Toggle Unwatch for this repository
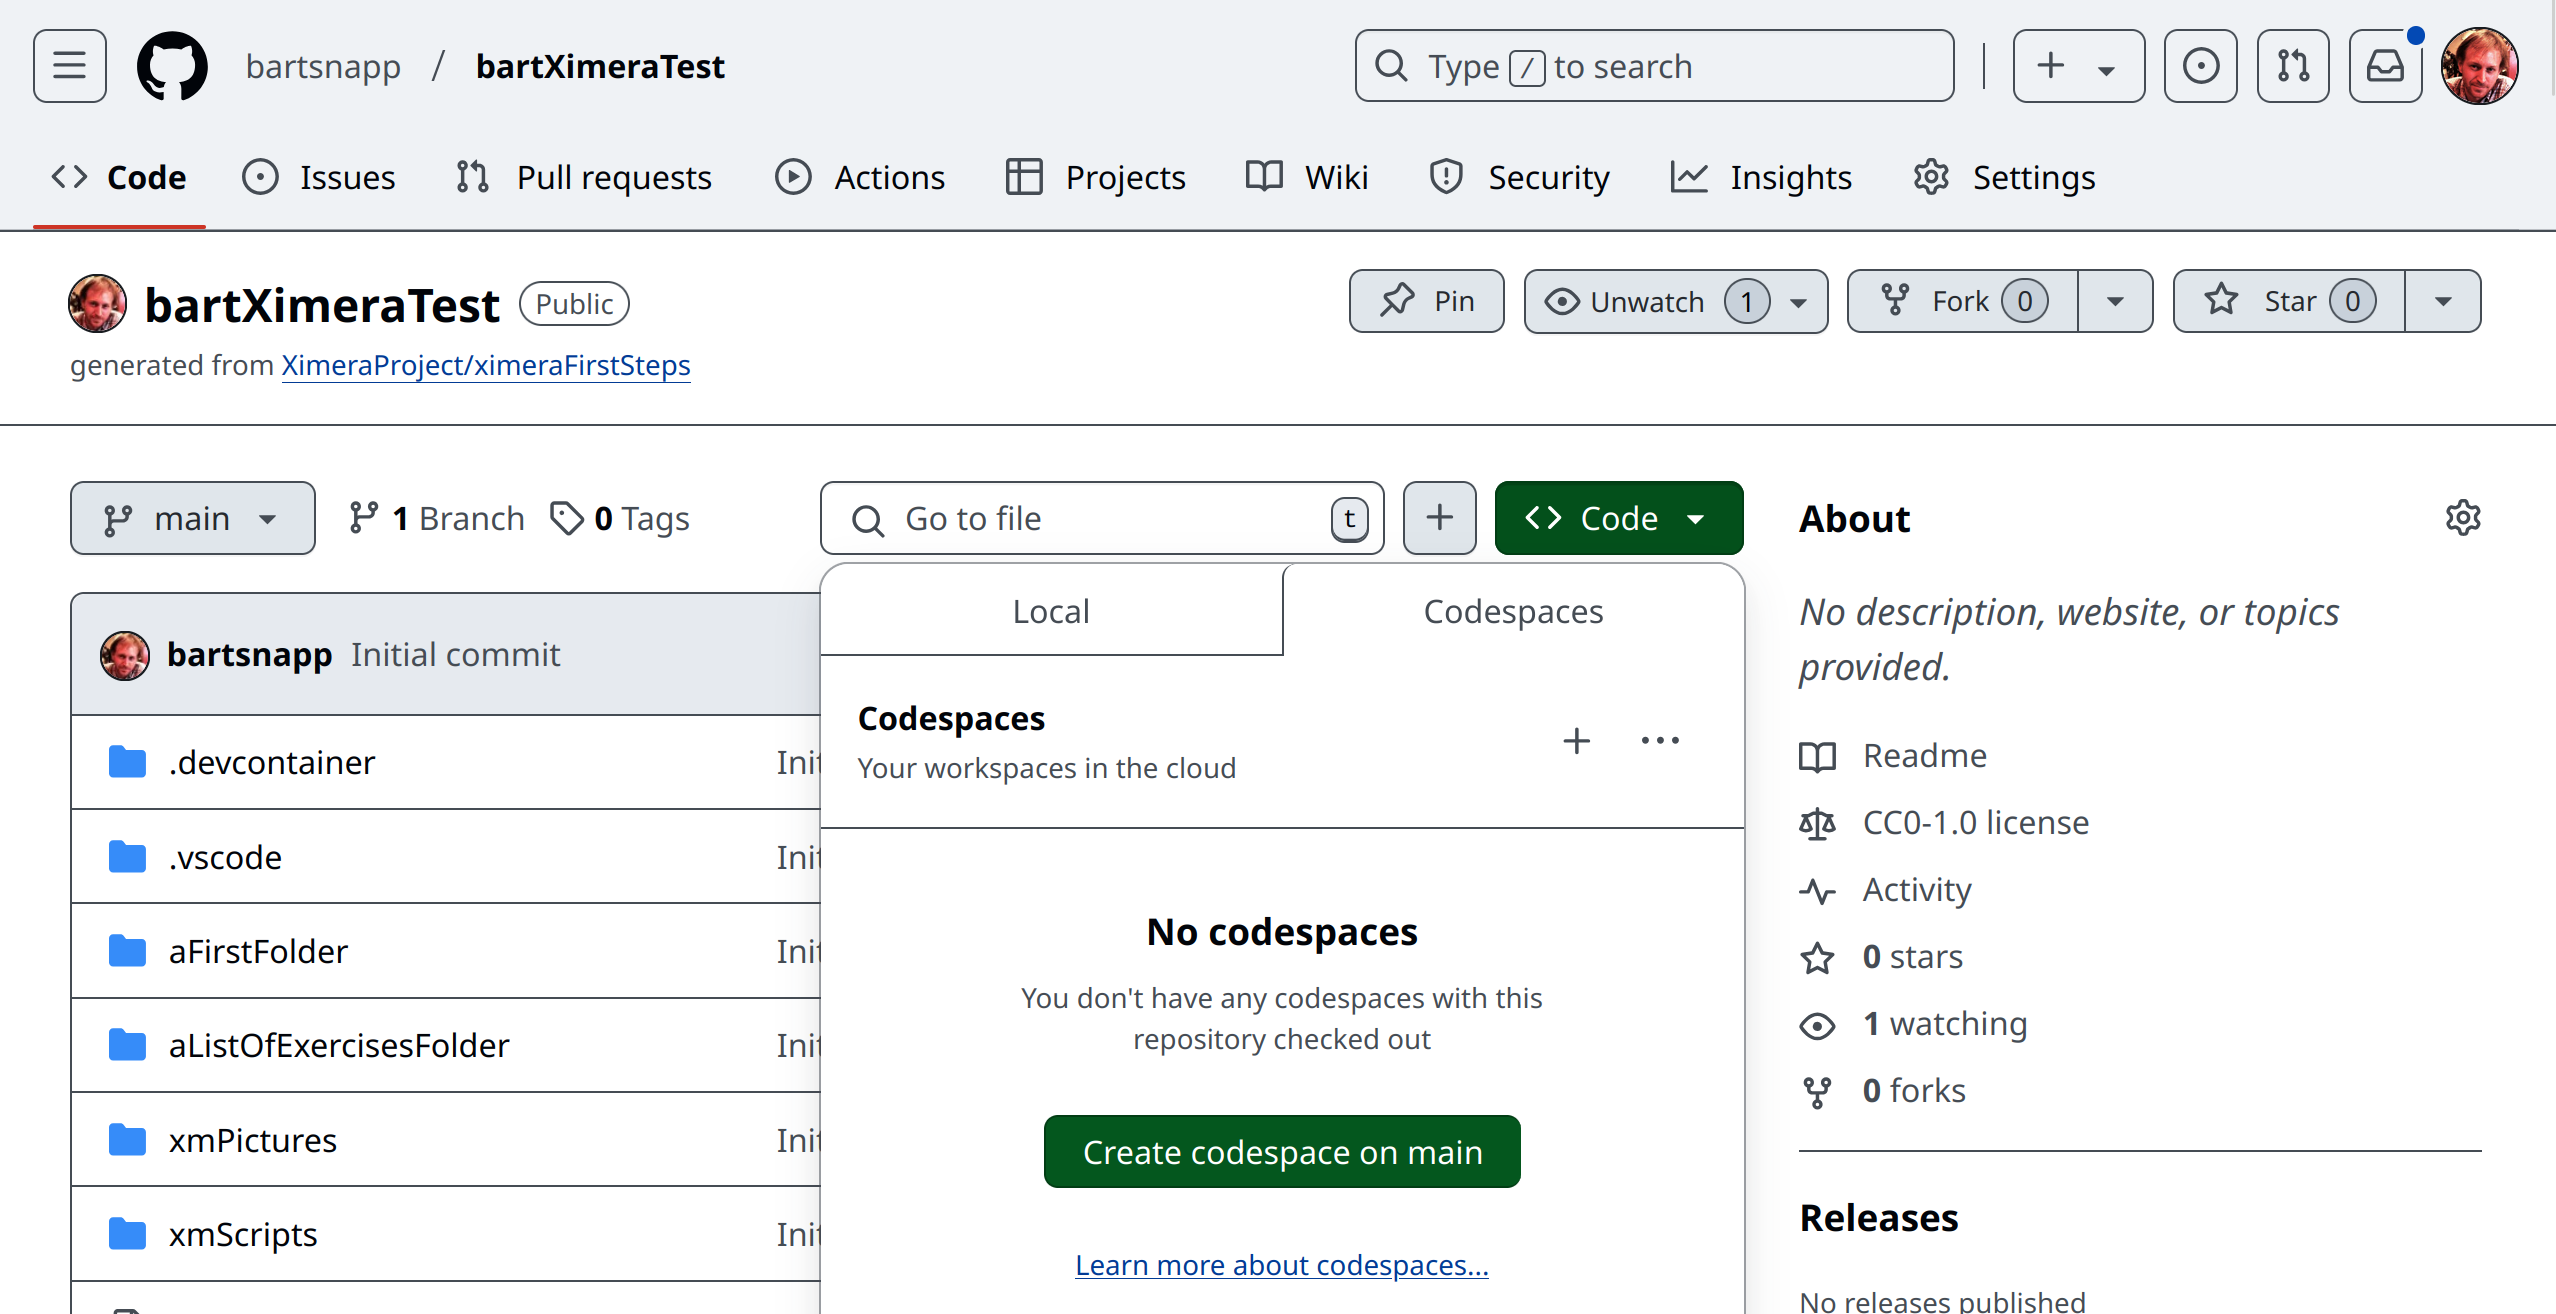Viewport: 2556px width, 1314px height. 1650,301
